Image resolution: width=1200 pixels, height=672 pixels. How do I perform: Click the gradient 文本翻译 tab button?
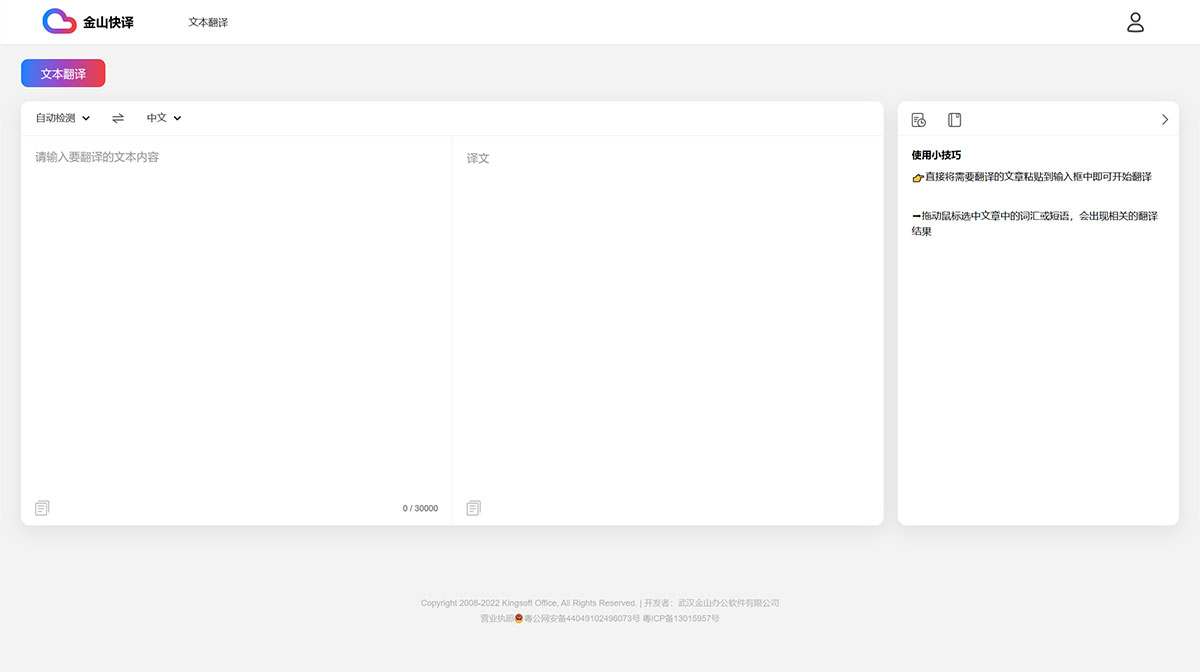pyautogui.click(x=63, y=73)
